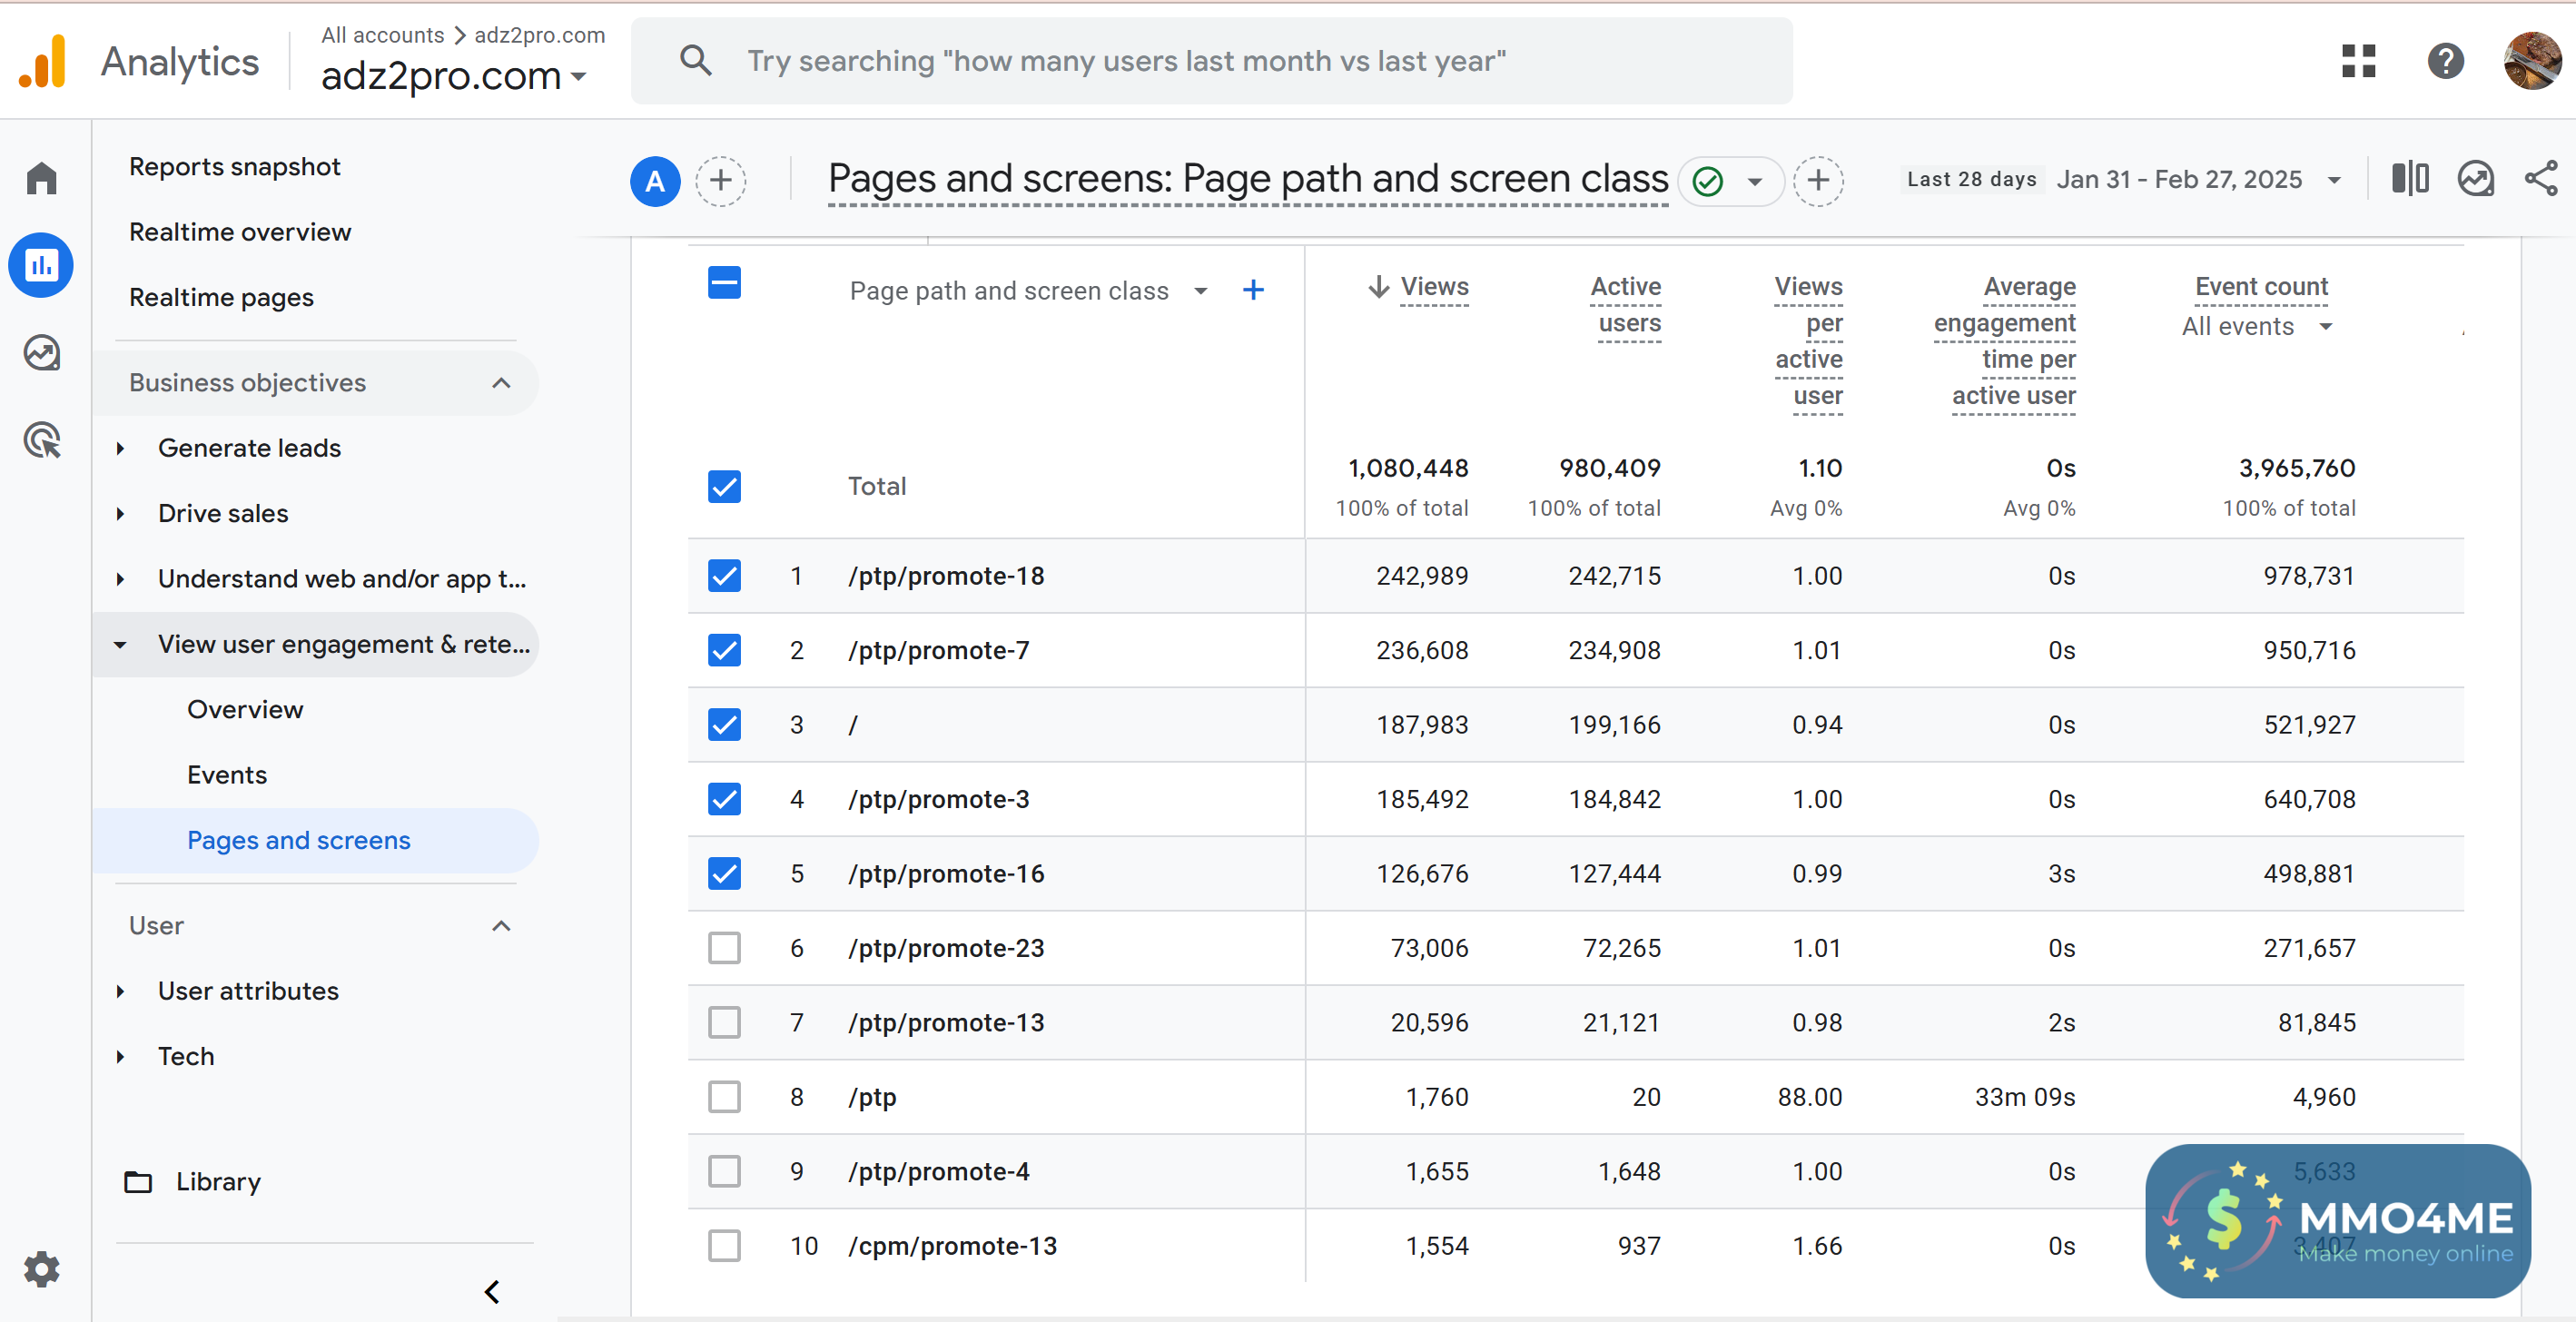Collapse the navigation with the left chevron
Viewport: 2576px width, 1322px height.
(492, 1292)
